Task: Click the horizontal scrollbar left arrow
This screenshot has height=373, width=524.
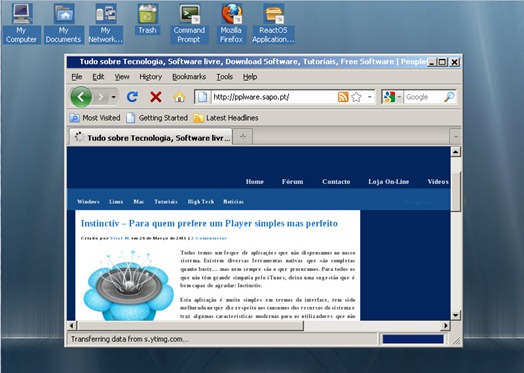Action: coord(72,326)
